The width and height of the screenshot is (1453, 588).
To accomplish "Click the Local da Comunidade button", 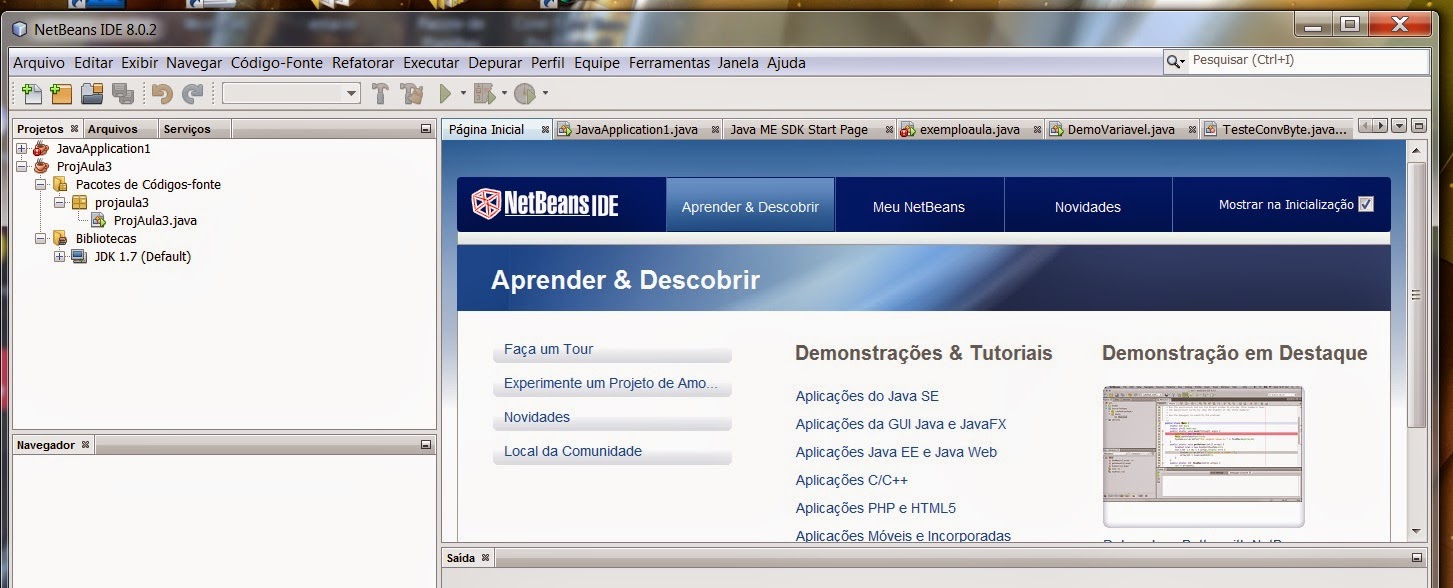I will [612, 452].
